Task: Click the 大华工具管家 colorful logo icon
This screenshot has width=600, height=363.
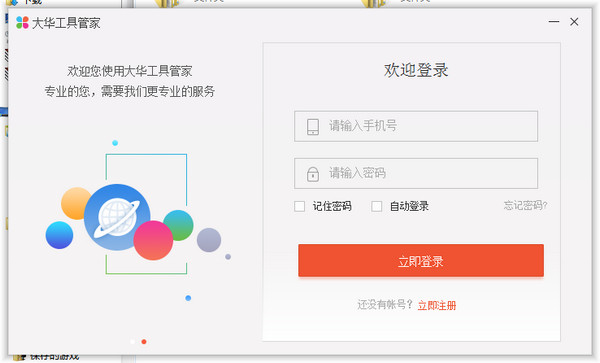Action: click(x=23, y=23)
